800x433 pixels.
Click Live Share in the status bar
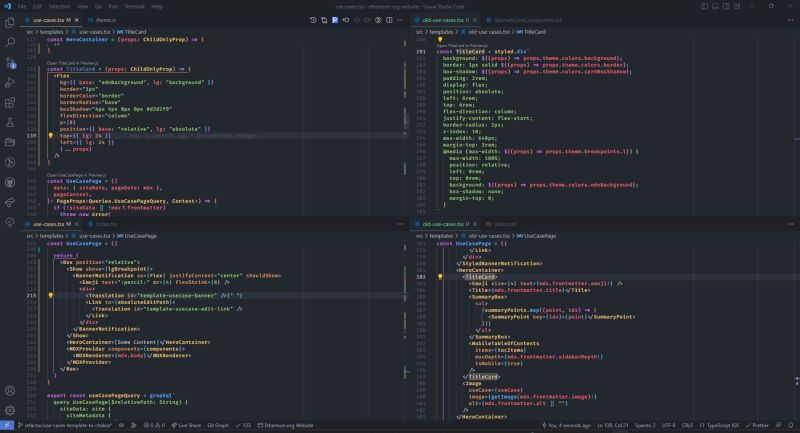coord(187,425)
